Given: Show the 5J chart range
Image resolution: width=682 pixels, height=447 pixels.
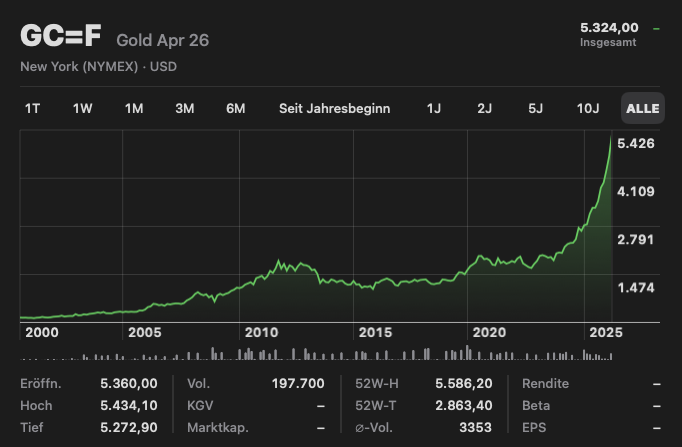Looking at the screenshot, I should pos(535,108).
